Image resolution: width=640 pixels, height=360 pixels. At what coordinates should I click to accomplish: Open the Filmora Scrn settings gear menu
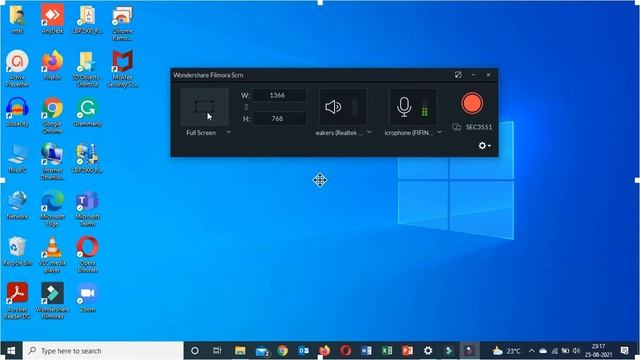pos(484,146)
